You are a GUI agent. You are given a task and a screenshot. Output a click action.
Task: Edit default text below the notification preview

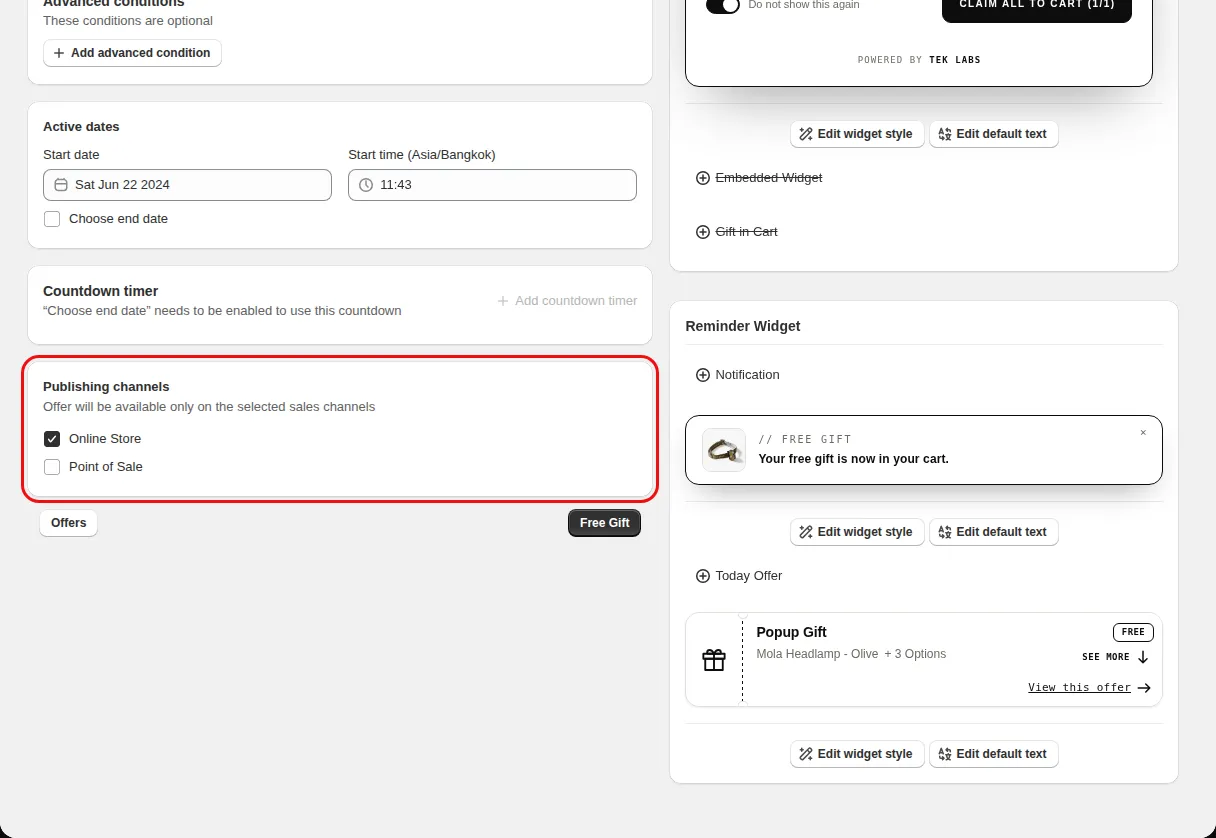pyautogui.click(x=994, y=532)
